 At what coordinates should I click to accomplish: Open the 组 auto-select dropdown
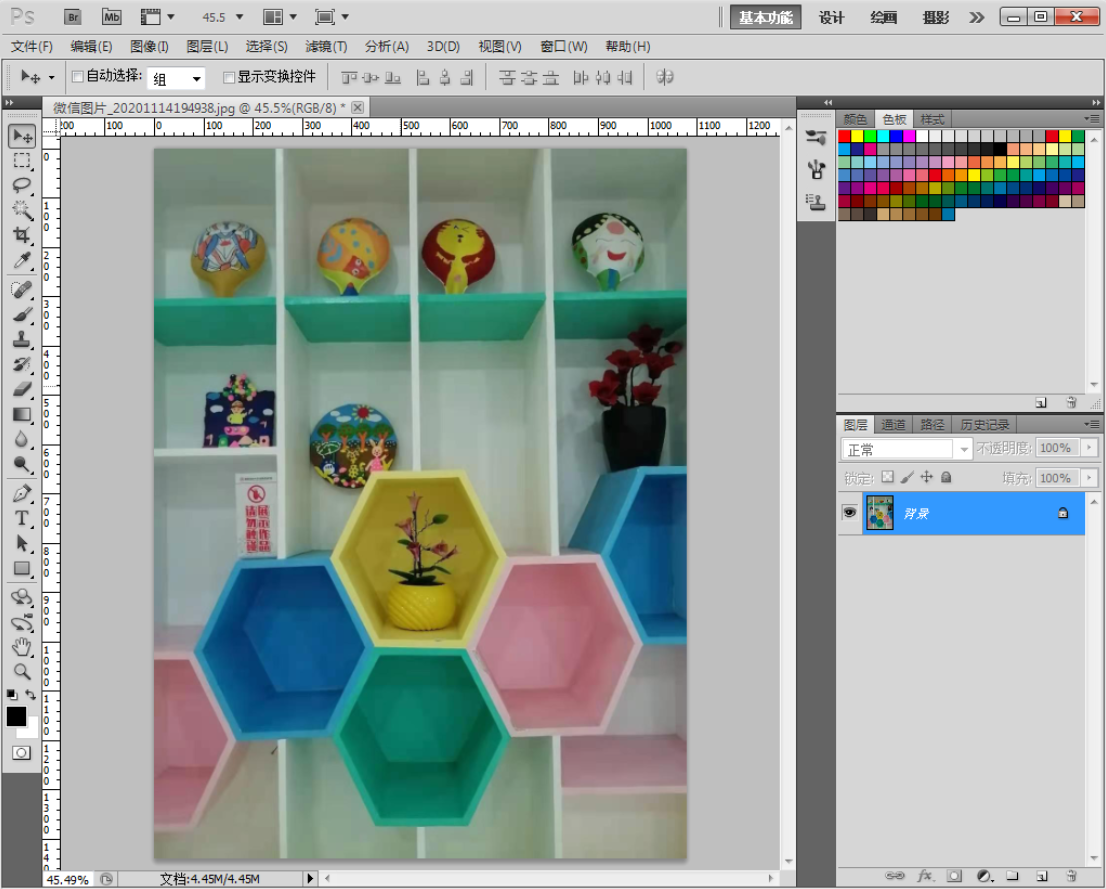point(196,78)
